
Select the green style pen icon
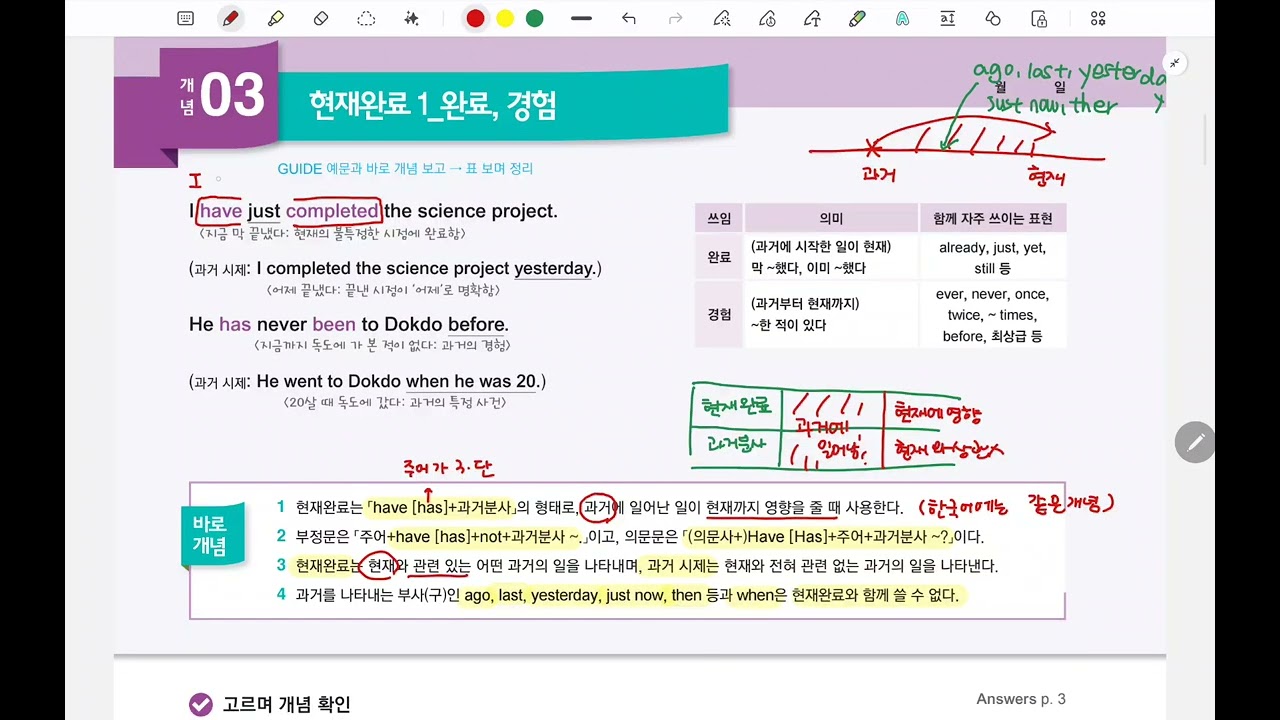click(857, 18)
